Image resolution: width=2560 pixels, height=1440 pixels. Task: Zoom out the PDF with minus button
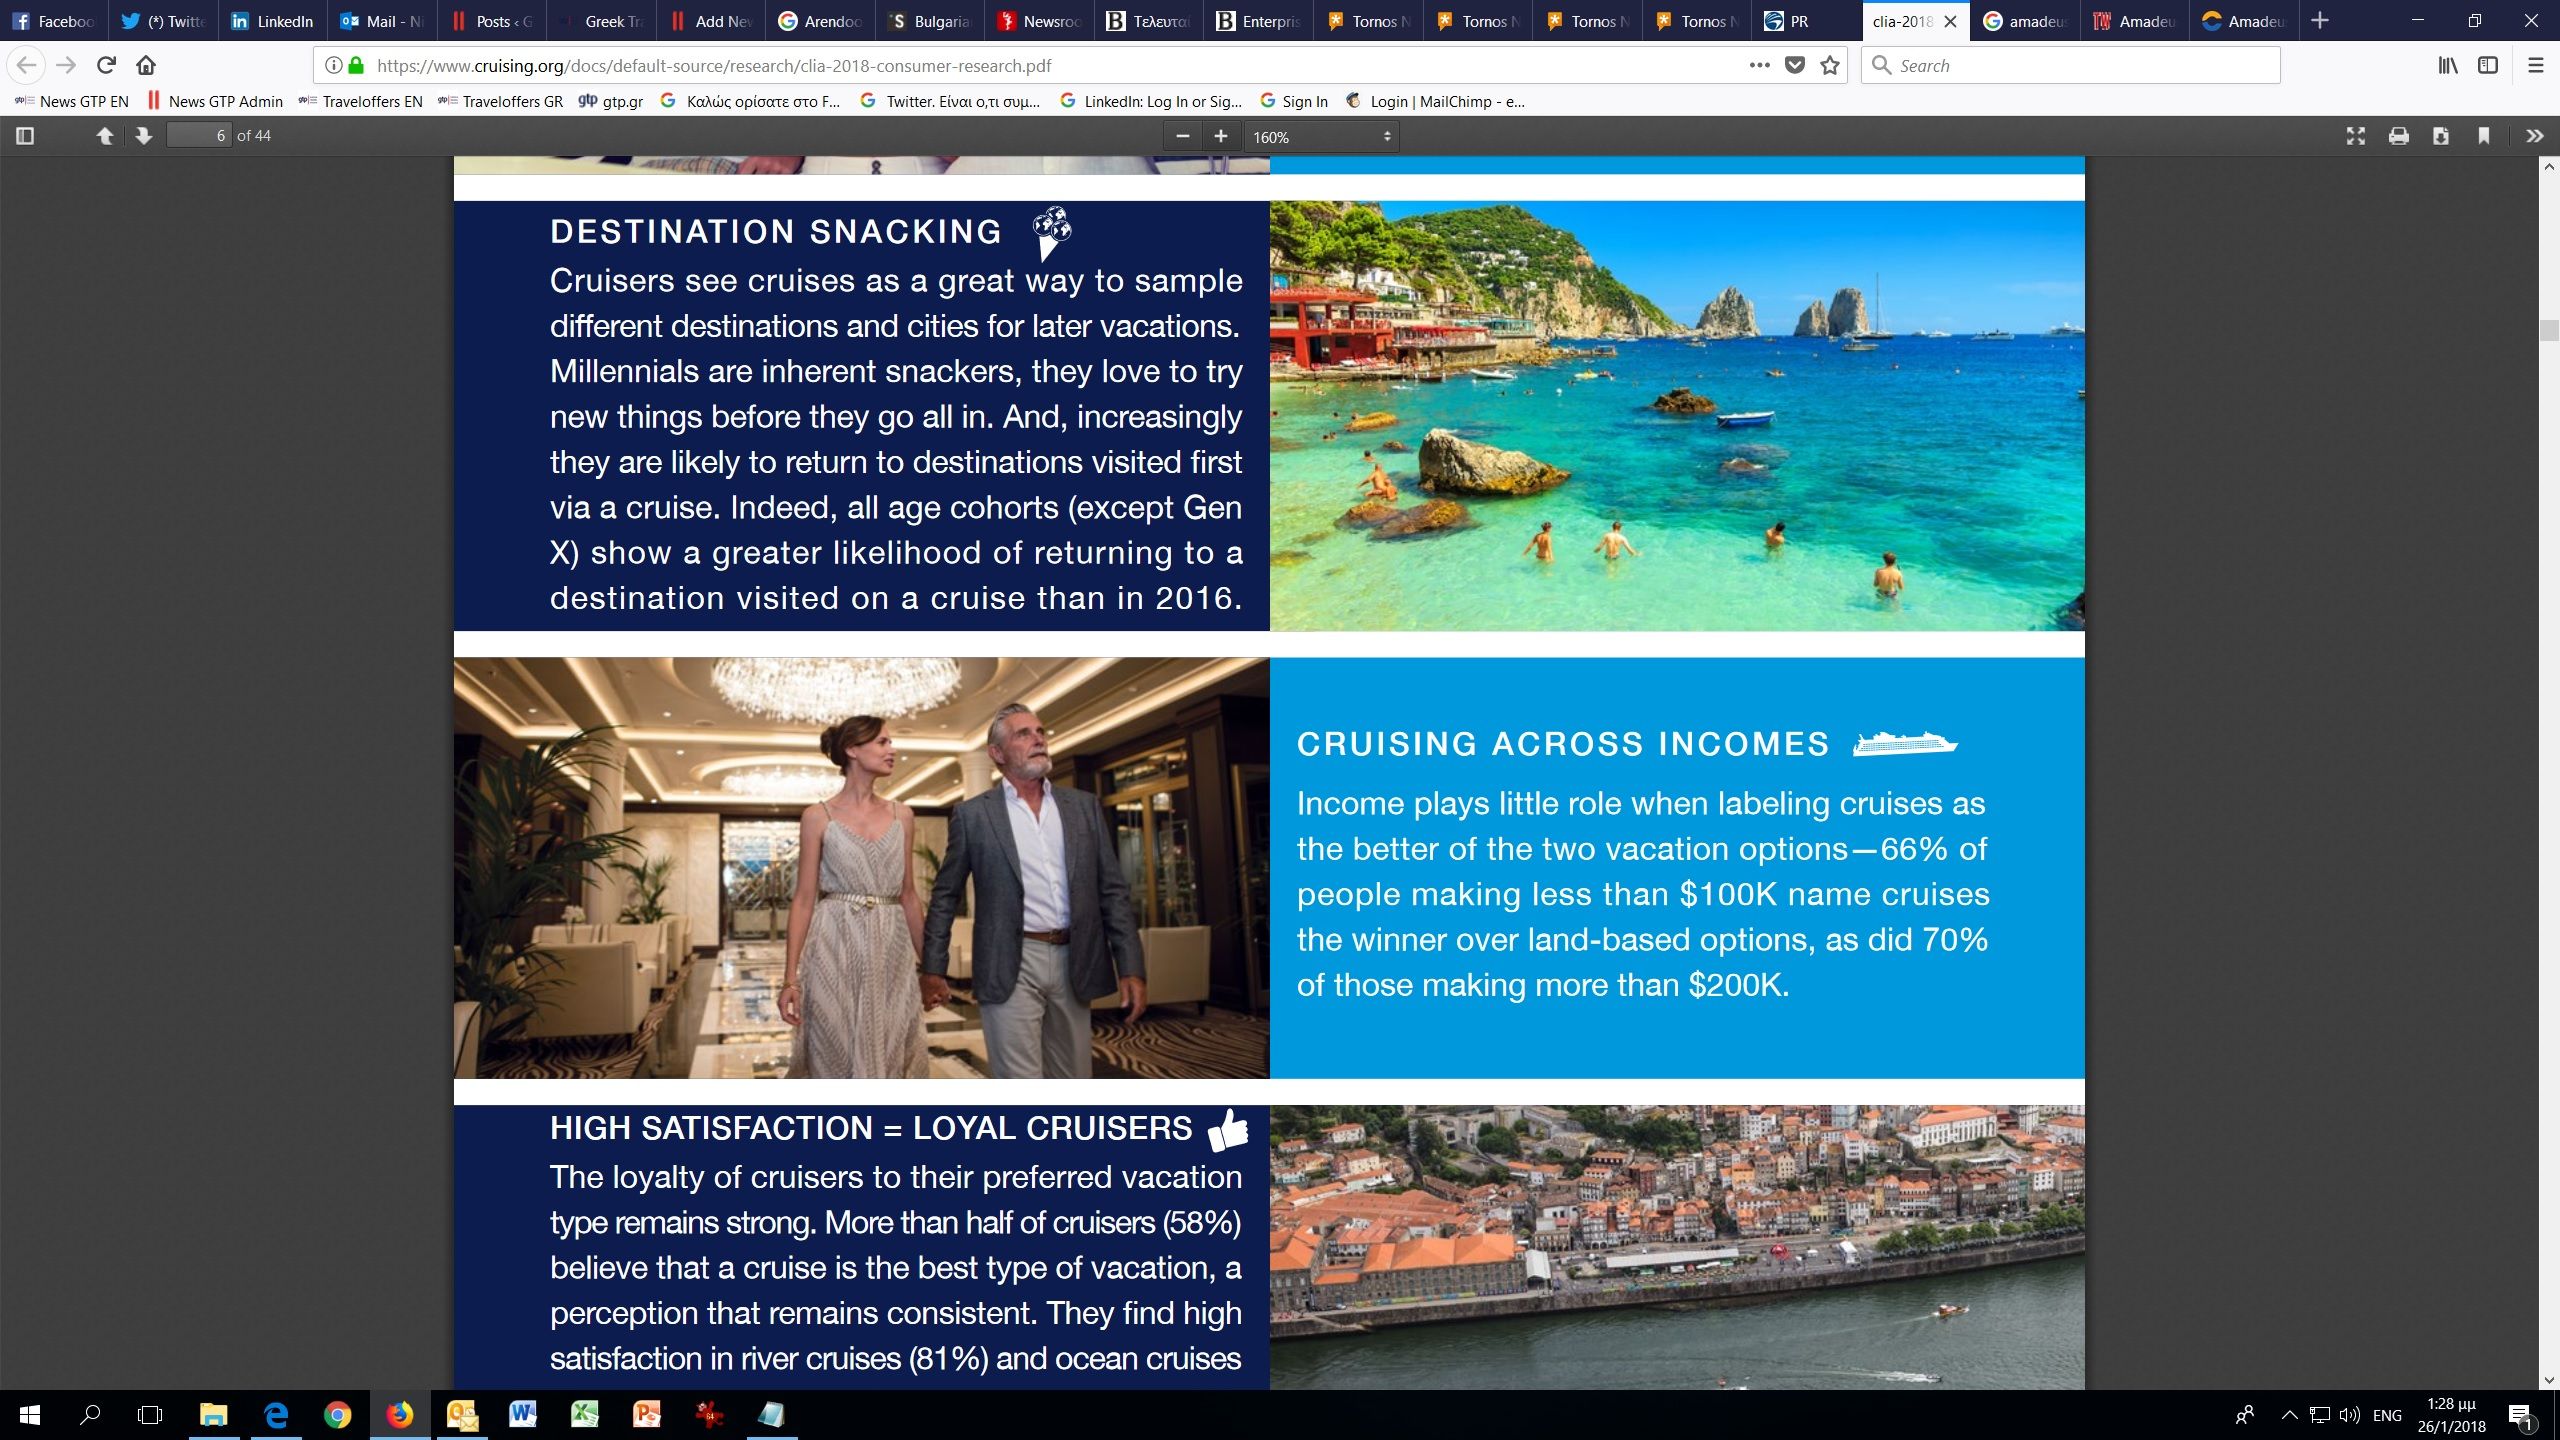(1183, 136)
